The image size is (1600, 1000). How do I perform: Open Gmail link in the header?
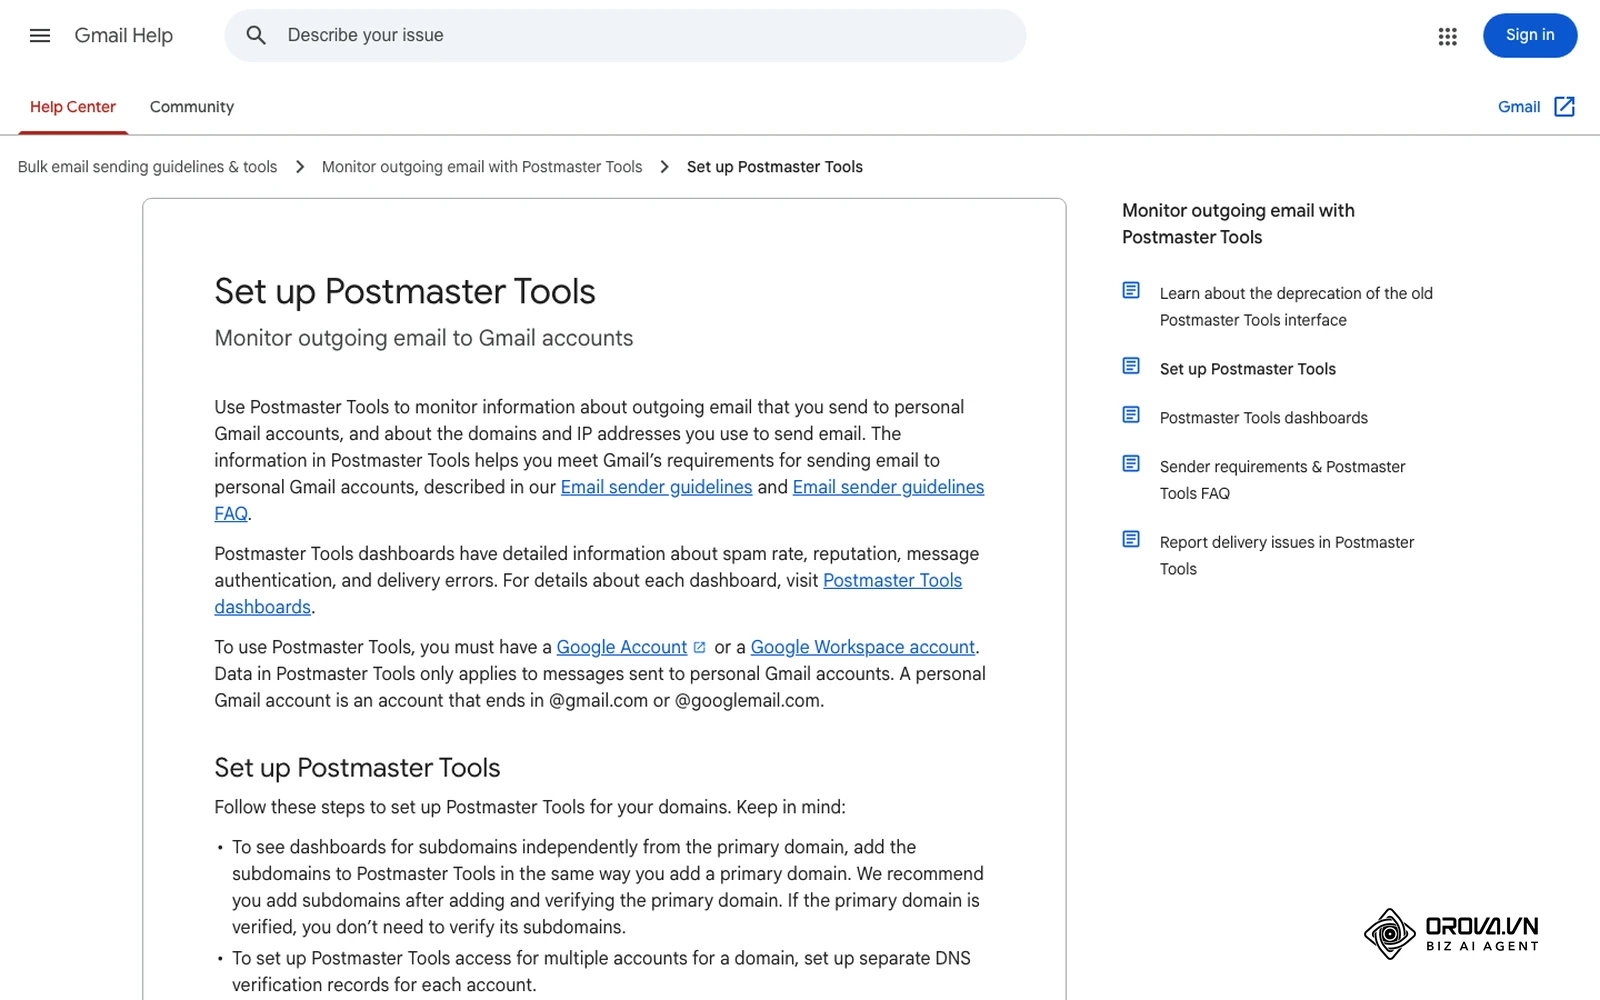click(x=1519, y=107)
